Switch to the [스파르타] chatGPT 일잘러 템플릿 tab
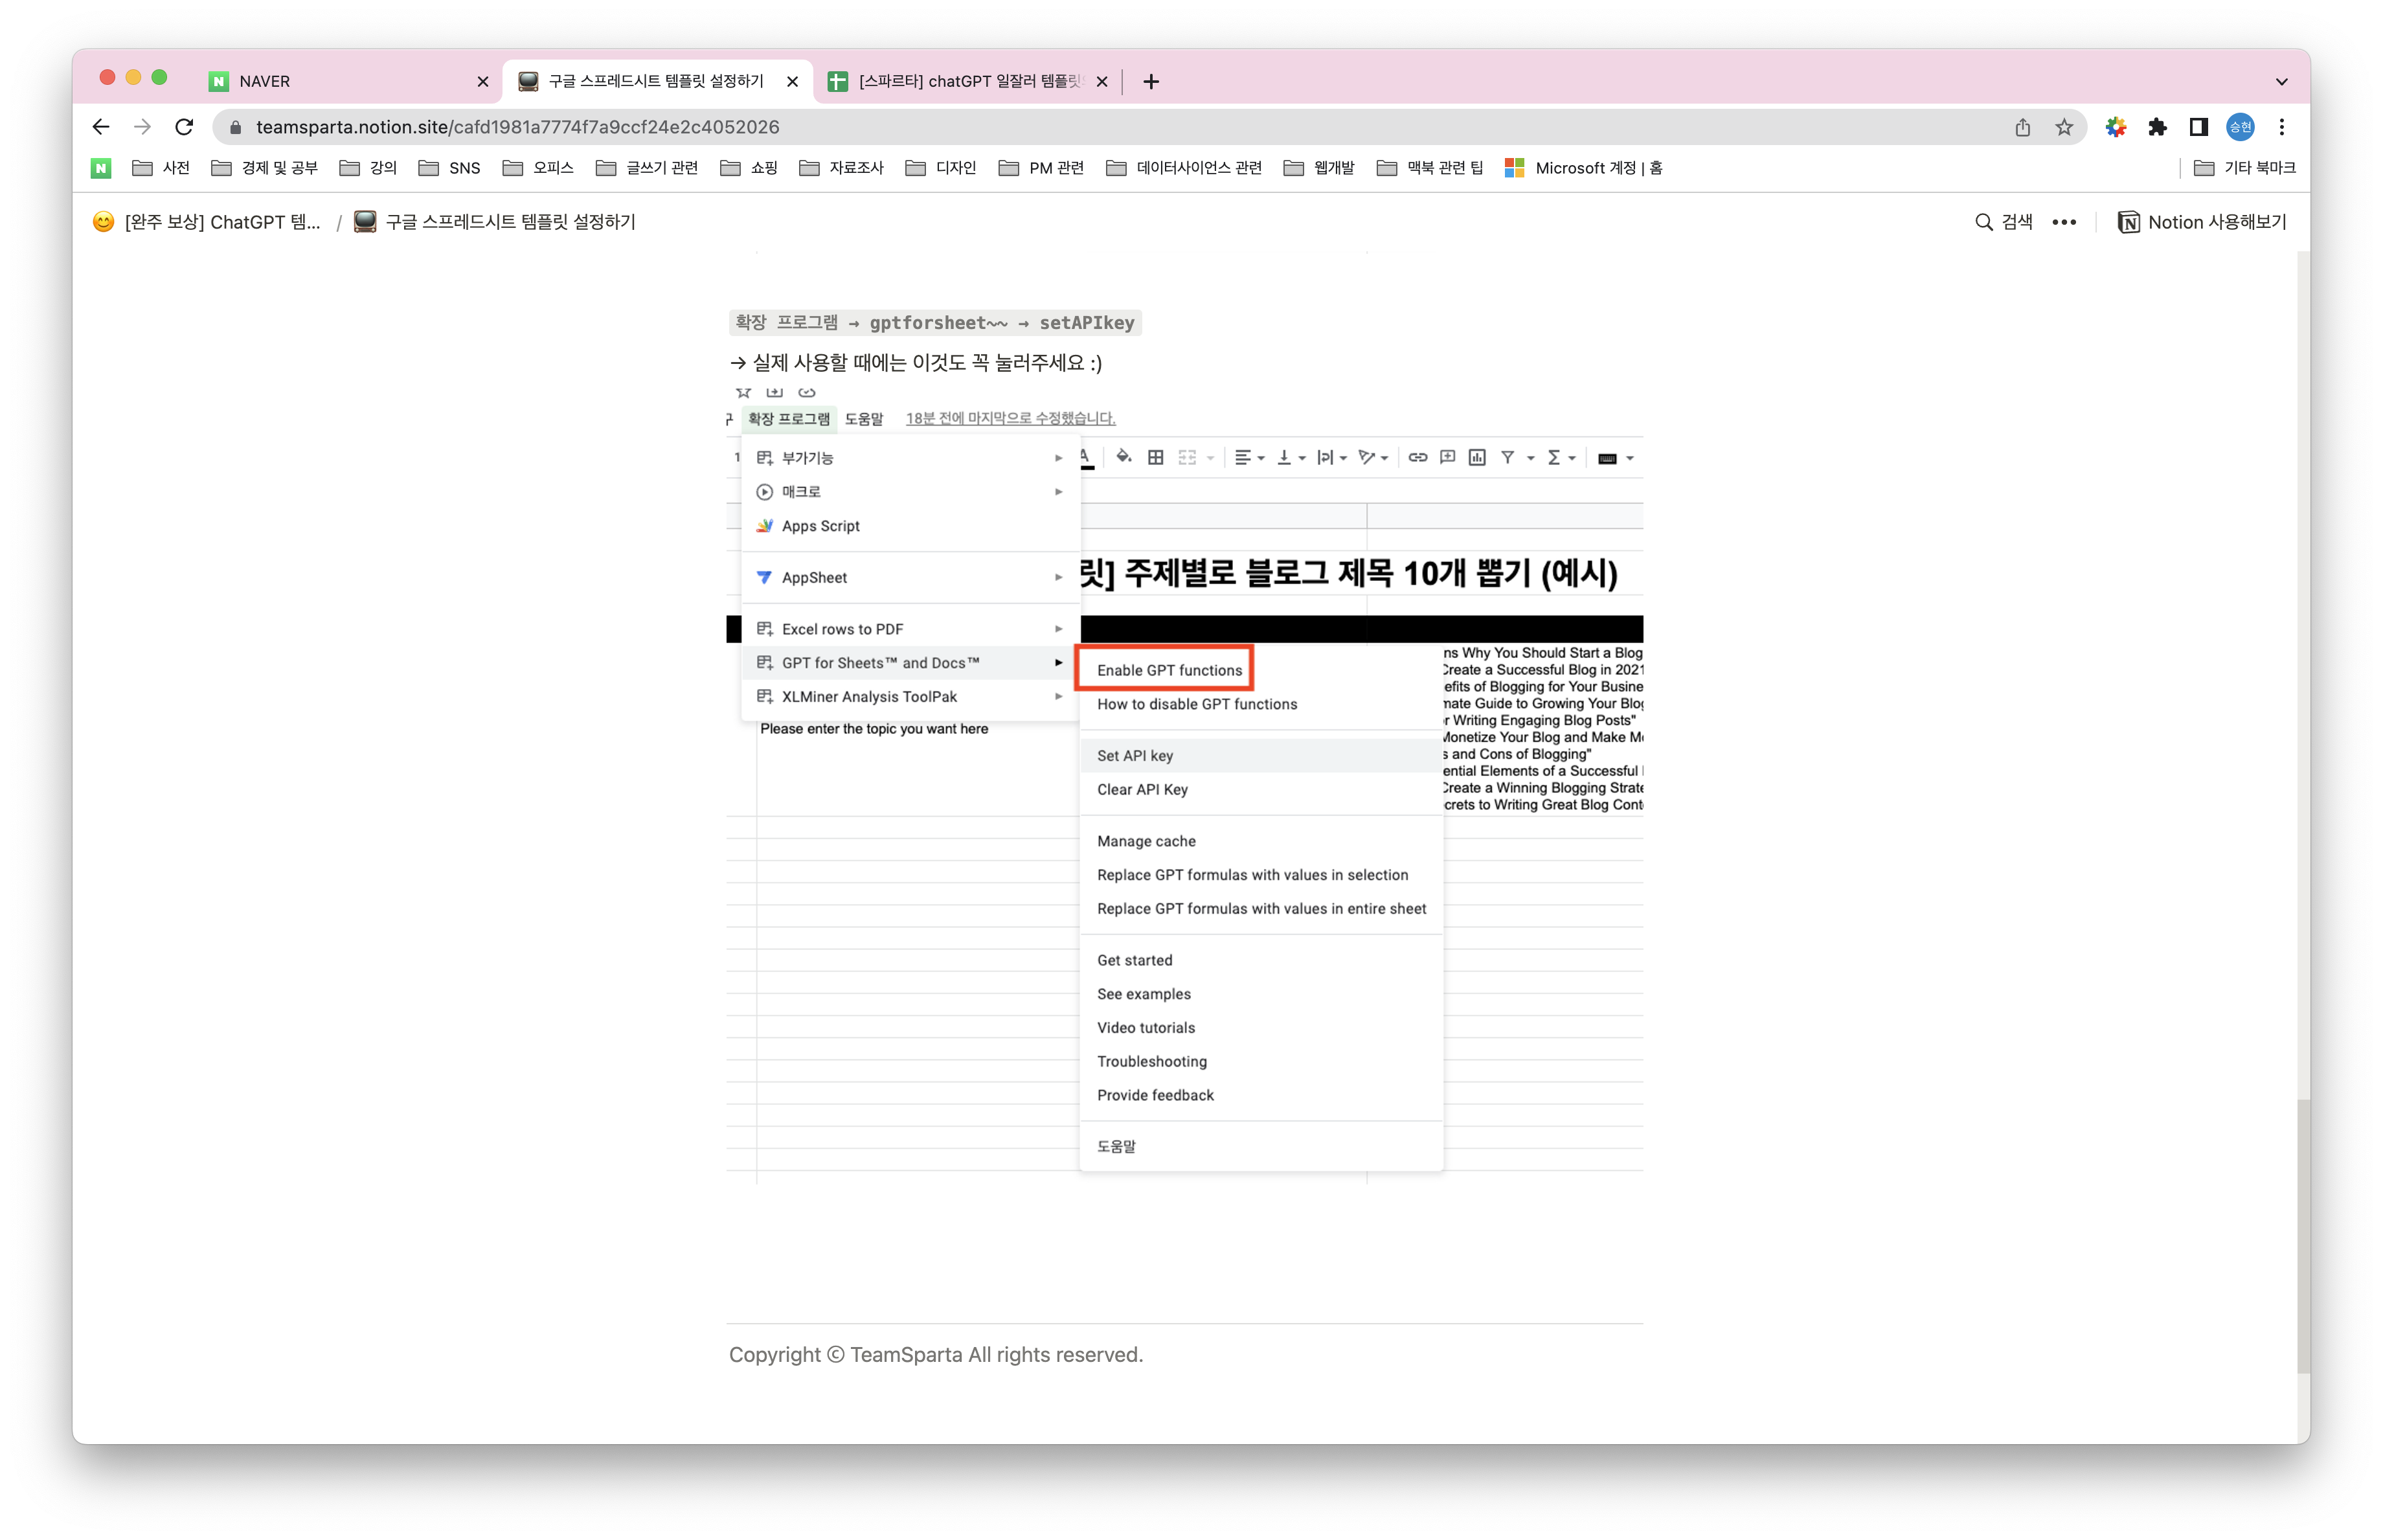 click(x=968, y=81)
